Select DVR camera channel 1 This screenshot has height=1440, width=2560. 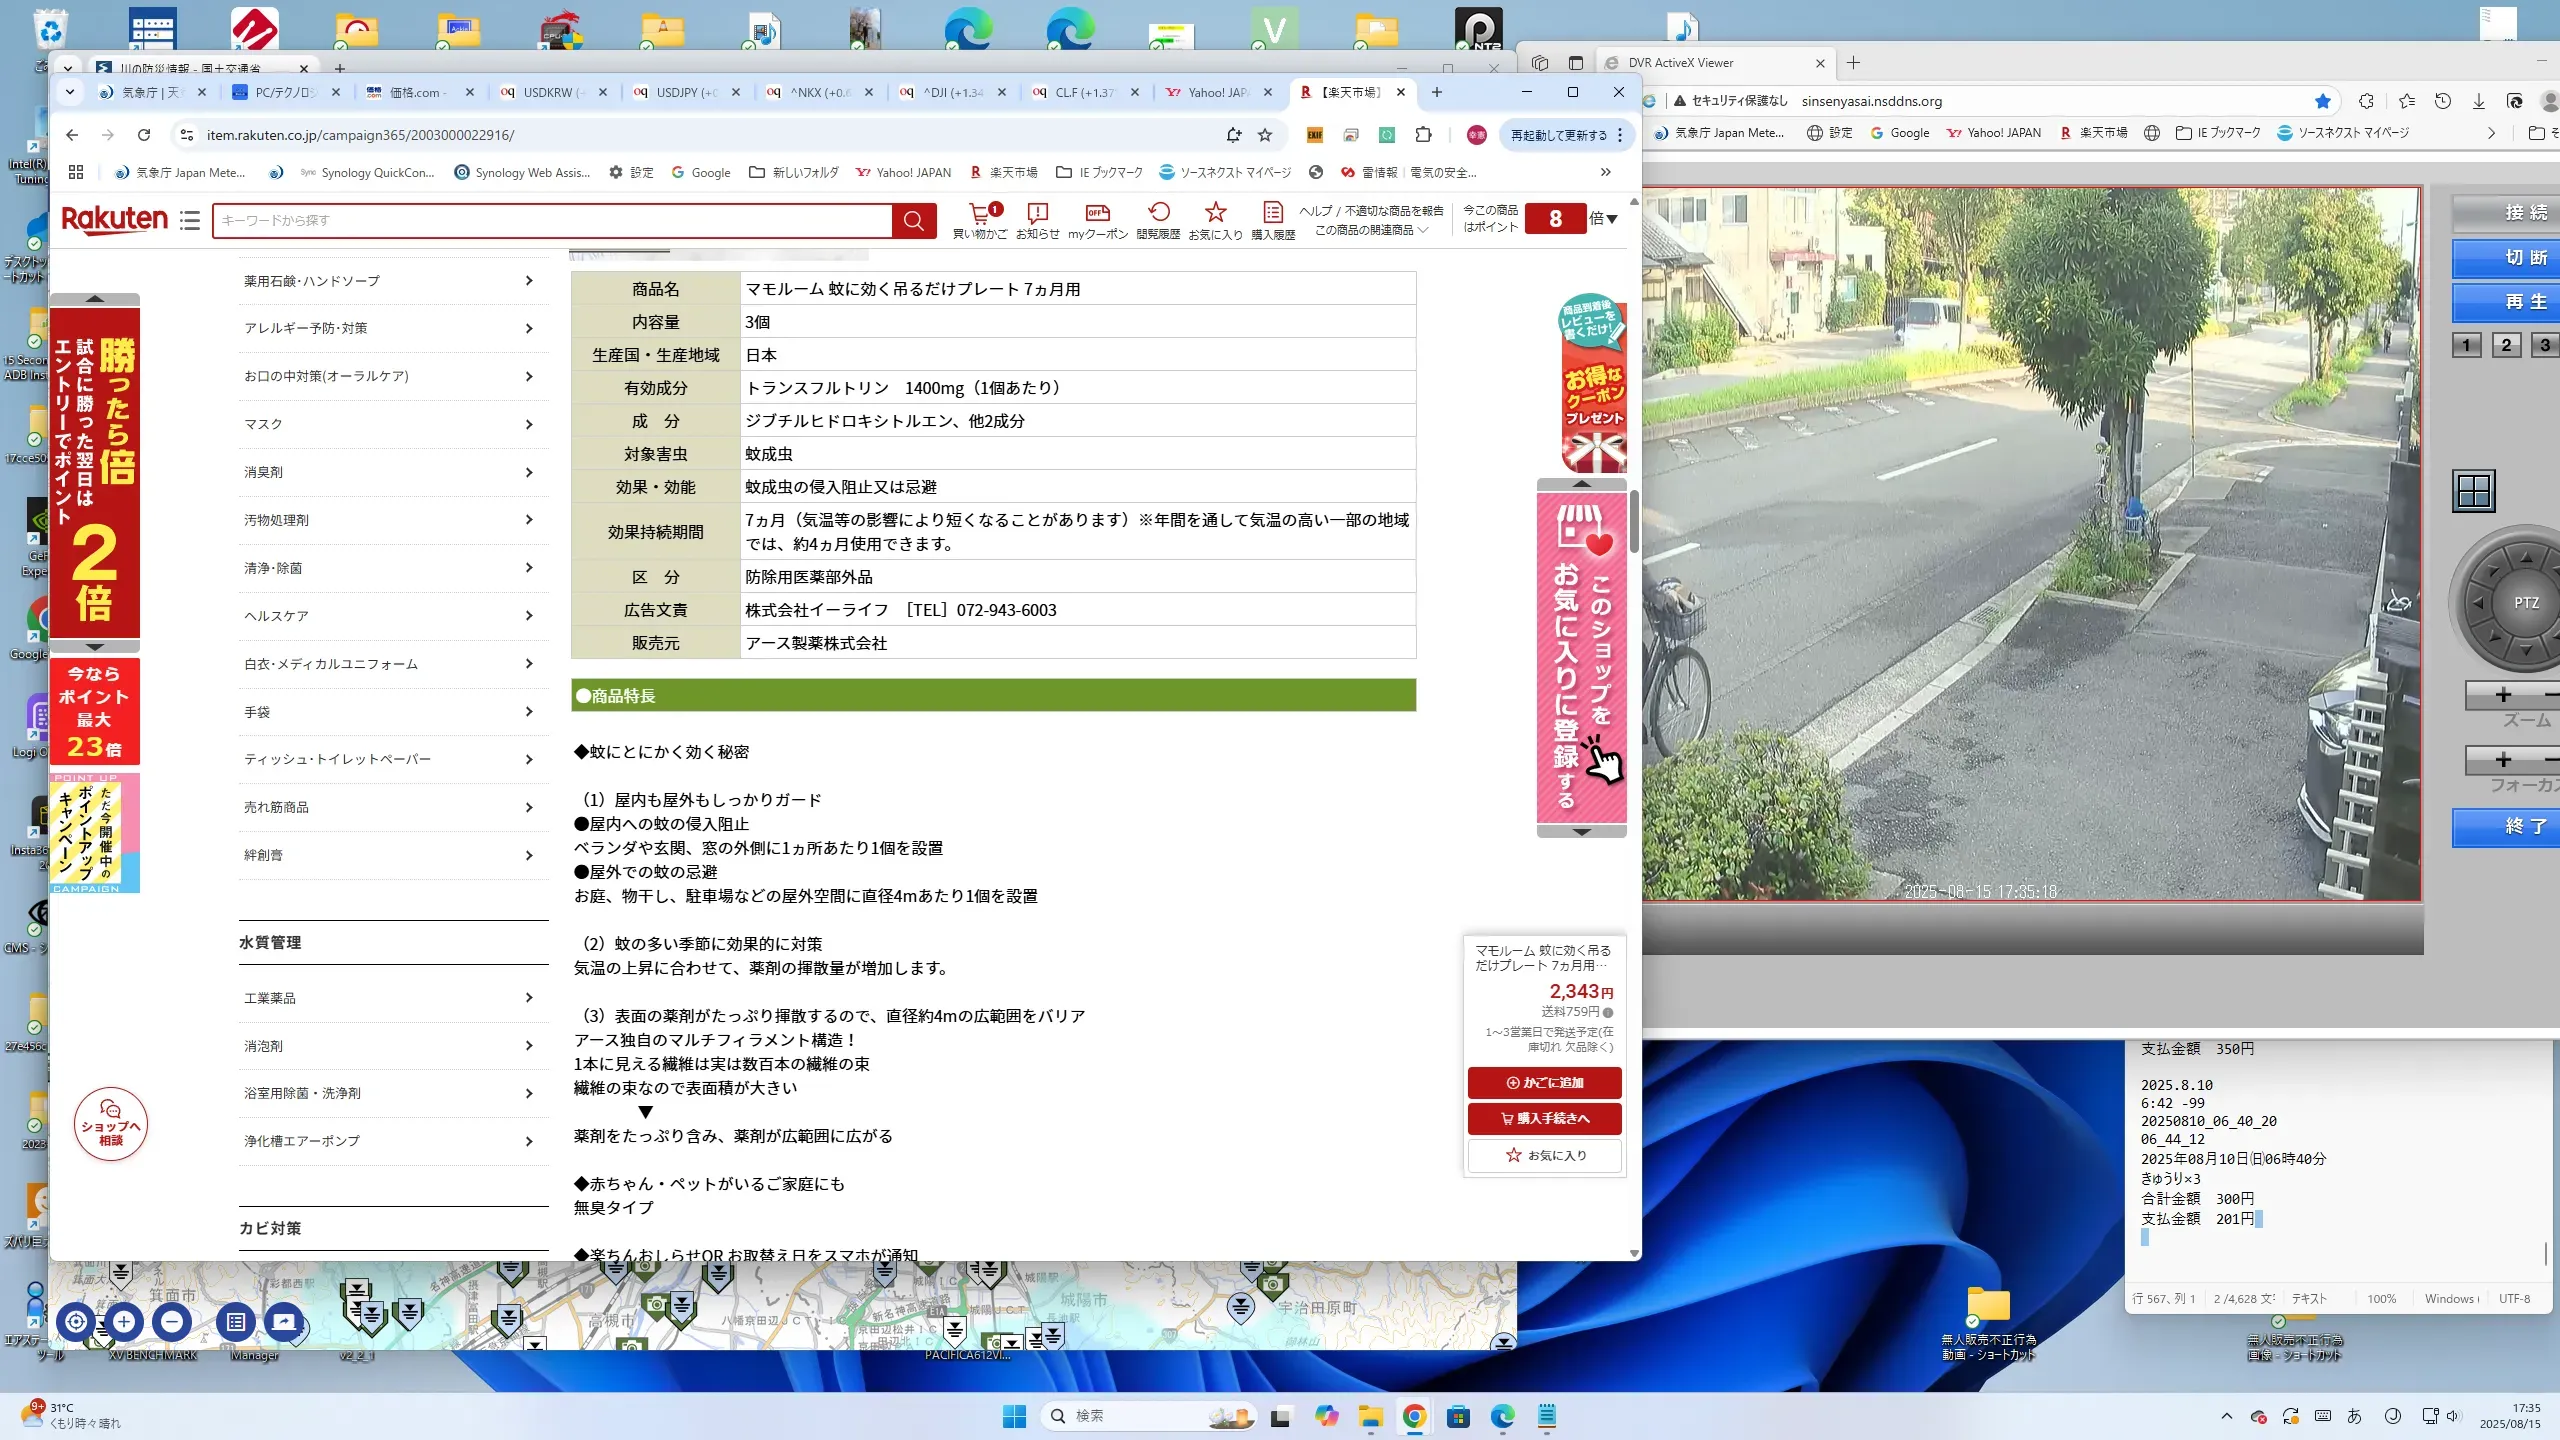pos(2466,345)
